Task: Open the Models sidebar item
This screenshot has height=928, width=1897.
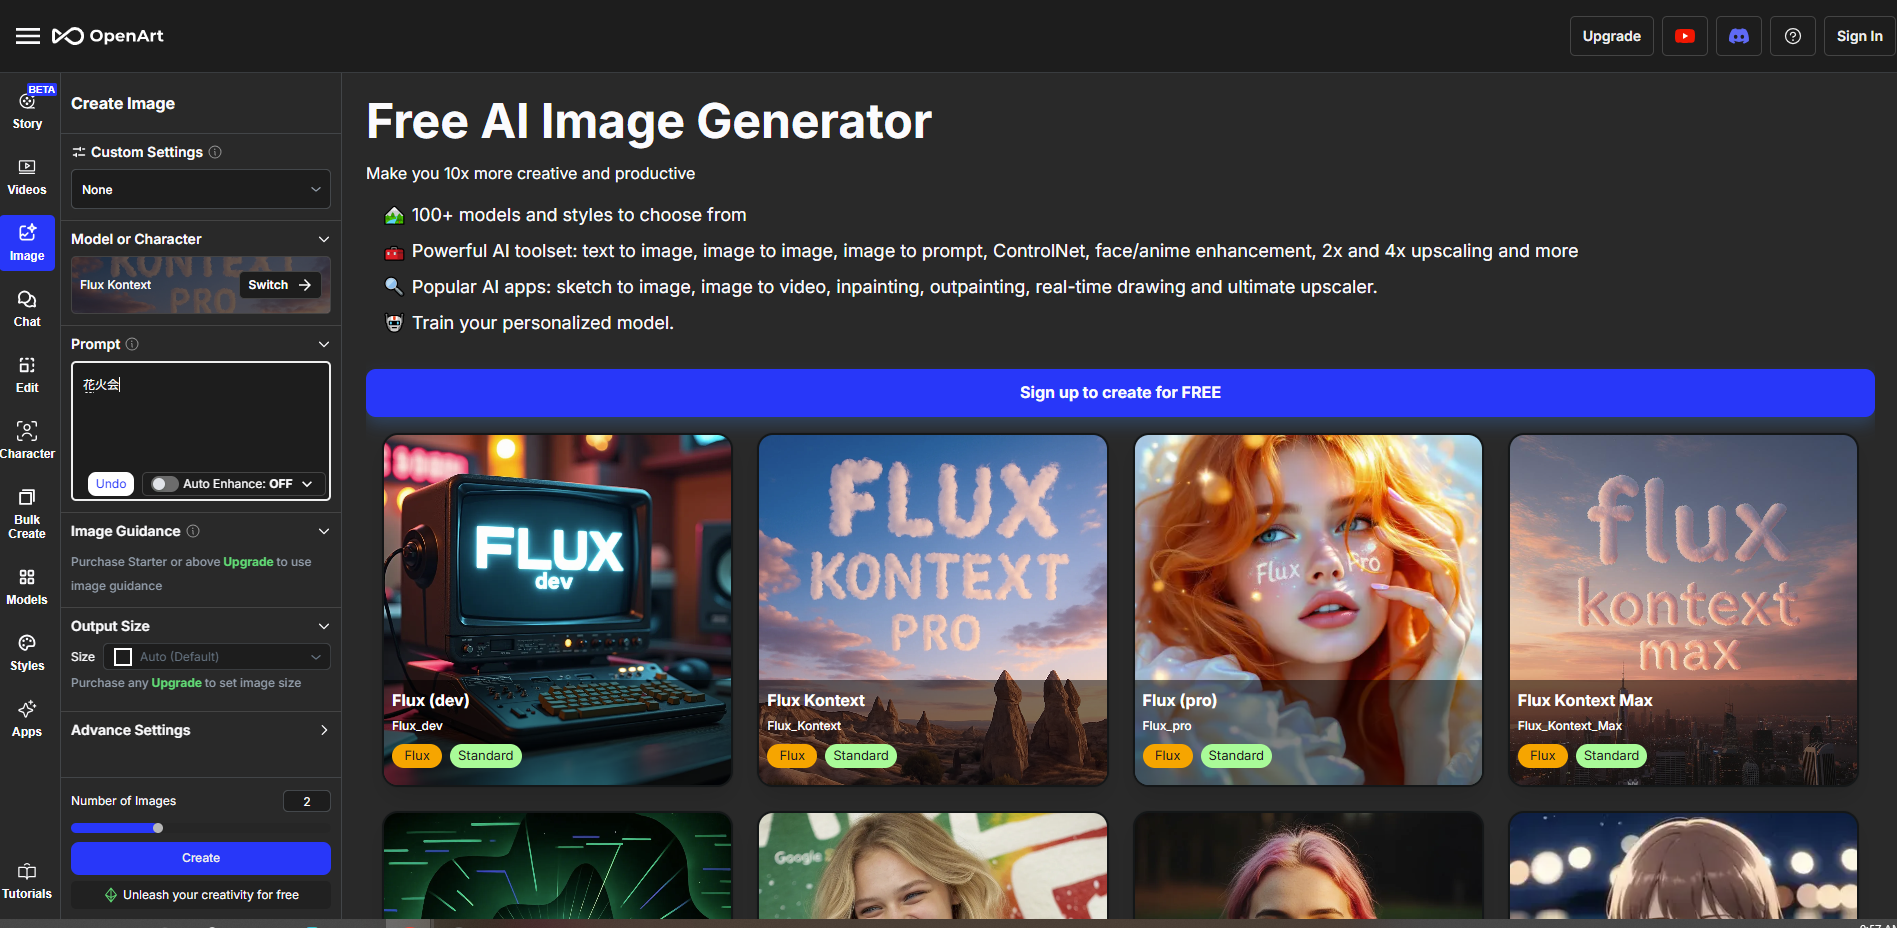Action: click(27, 587)
